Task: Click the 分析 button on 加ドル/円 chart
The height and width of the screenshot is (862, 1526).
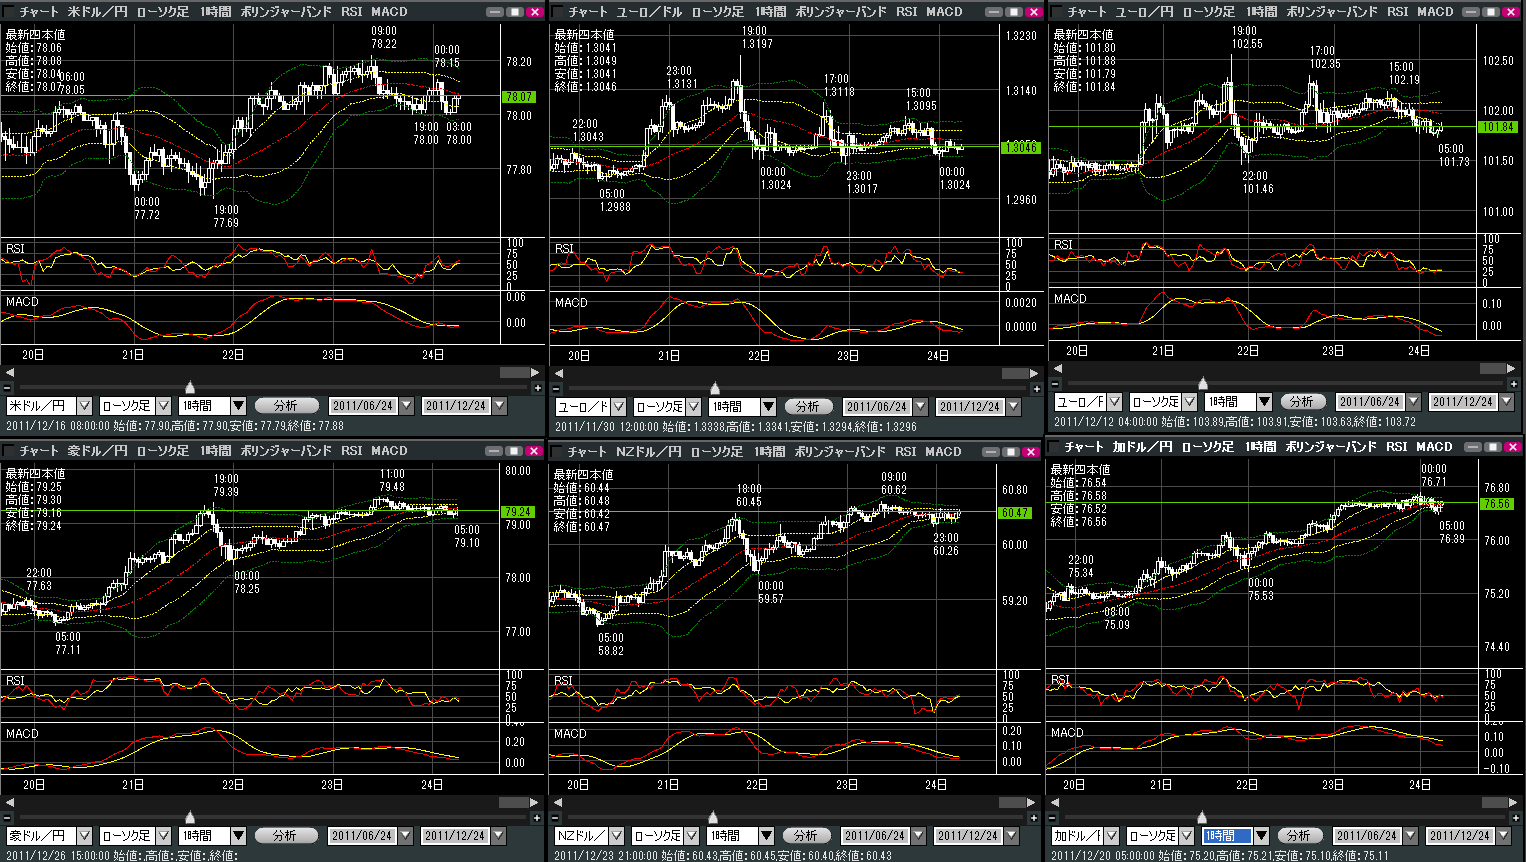Action: coord(1299,836)
